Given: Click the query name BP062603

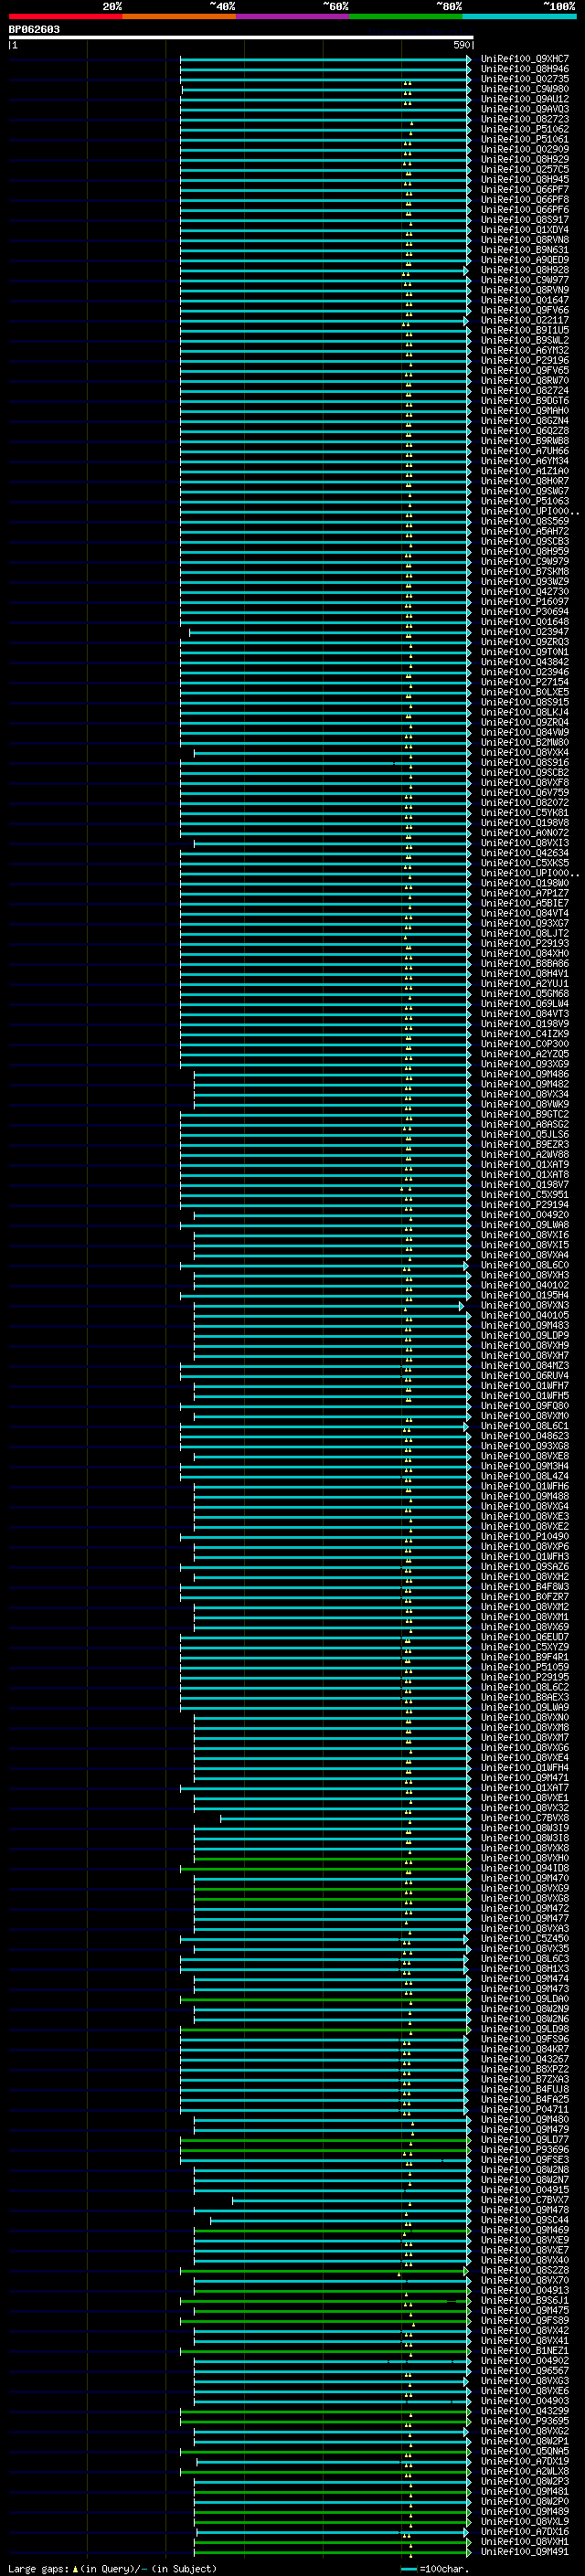Looking at the screenshot, I should (x=34, y=30).
